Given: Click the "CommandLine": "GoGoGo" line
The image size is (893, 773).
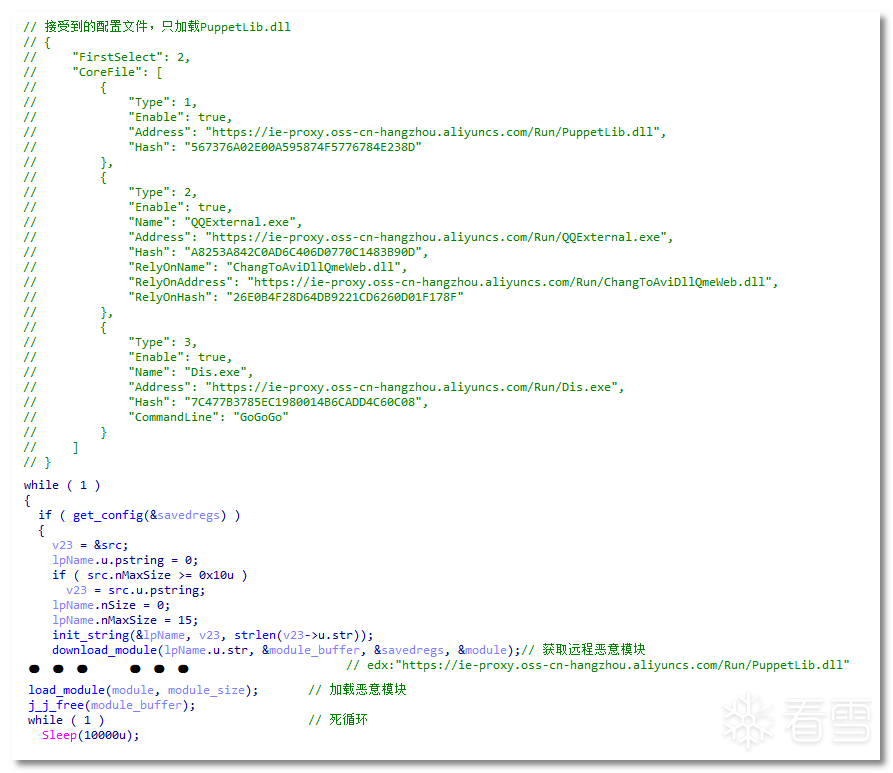Looking at the screenshot, I should pyautogui.click(x=208, y=417).
